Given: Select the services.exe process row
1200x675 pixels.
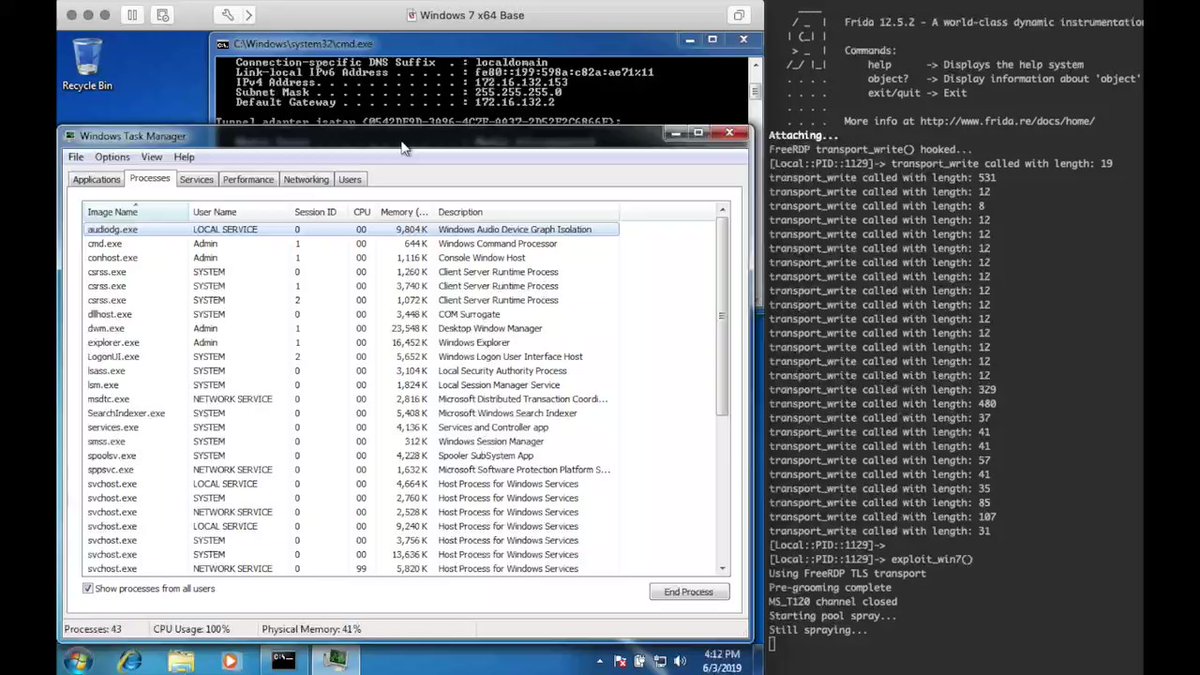Looking at the screenshot, I should click(x=351, y=427).
